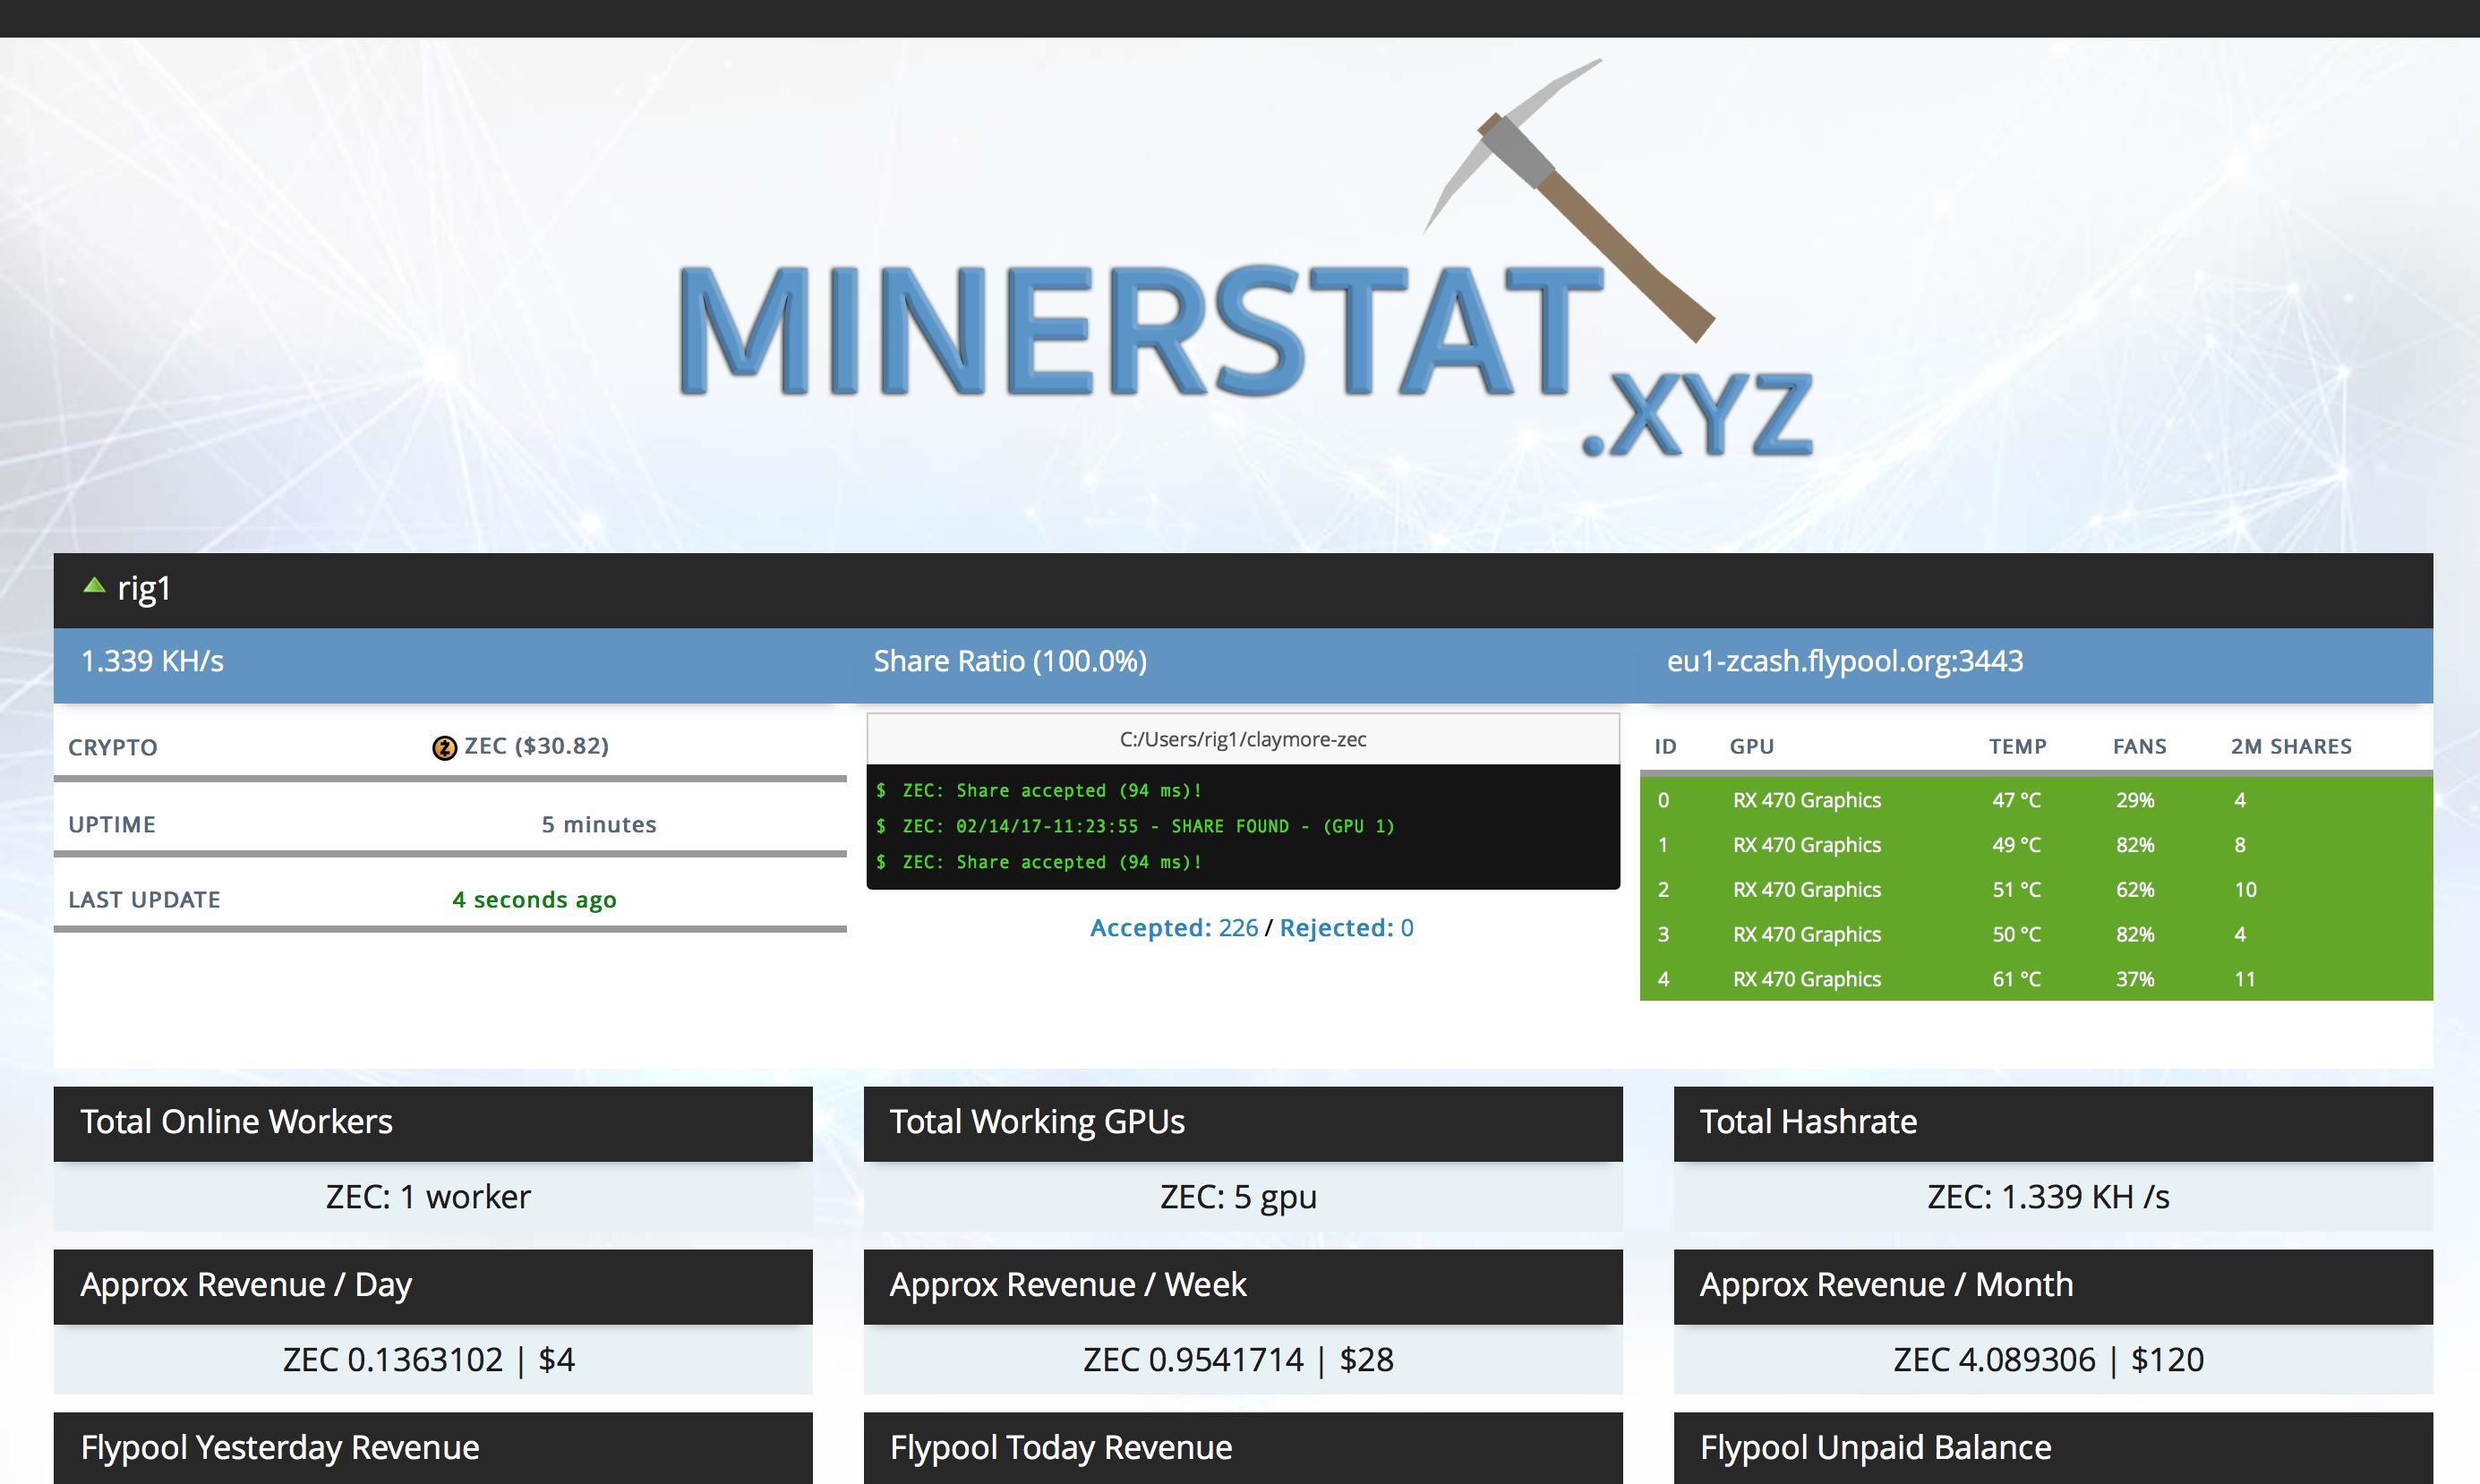Click the Flypool Yesterday Revenue header
Screen dimensions: 2480x1484
[x=433, y=1448]
